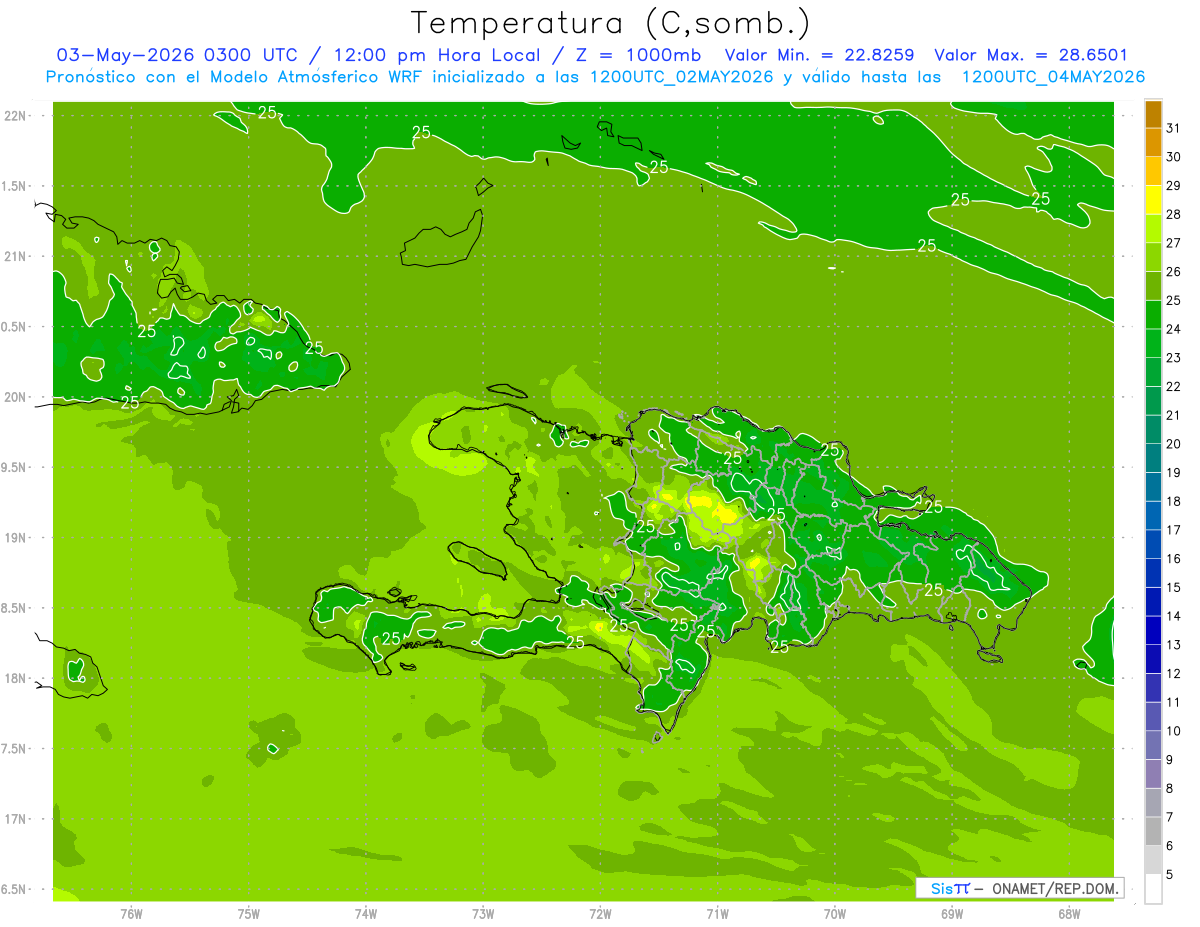This screenshot has width=1200, height=927.
Task: Click the 'Temperatura (C,somb.)' title
Action: pos(610,23)
